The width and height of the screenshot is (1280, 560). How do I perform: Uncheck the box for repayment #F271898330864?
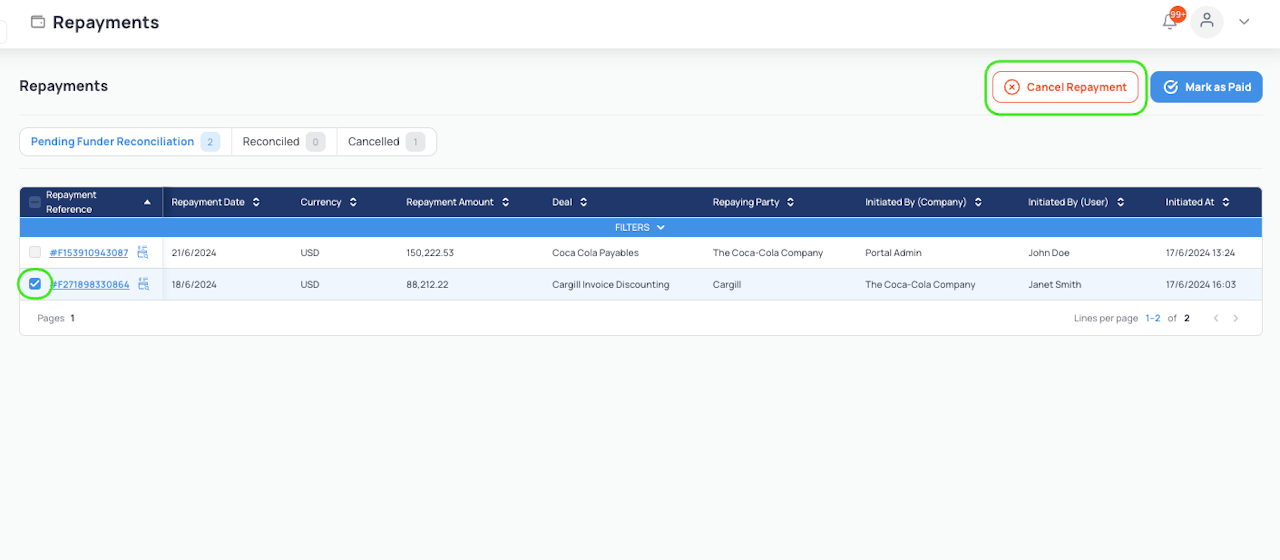(35, 285)
